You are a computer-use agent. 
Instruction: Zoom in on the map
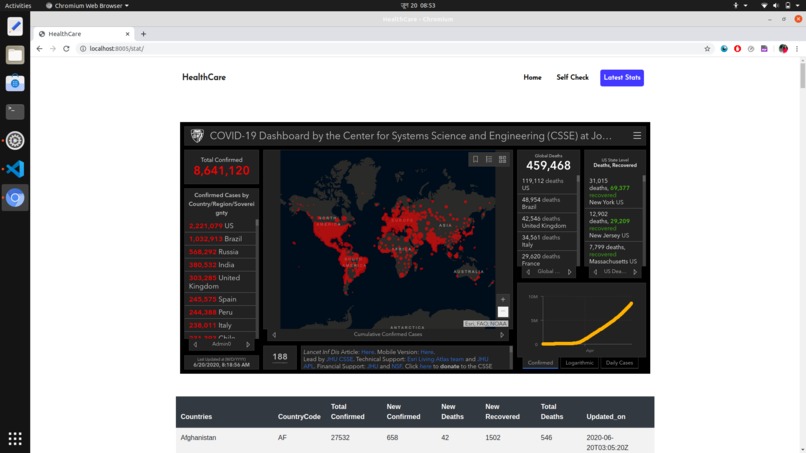pos(503,299)
